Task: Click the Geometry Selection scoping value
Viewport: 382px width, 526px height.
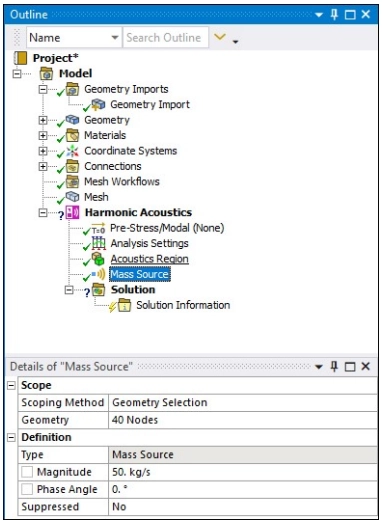Action: pyautogui.click(x=243, y=403)
